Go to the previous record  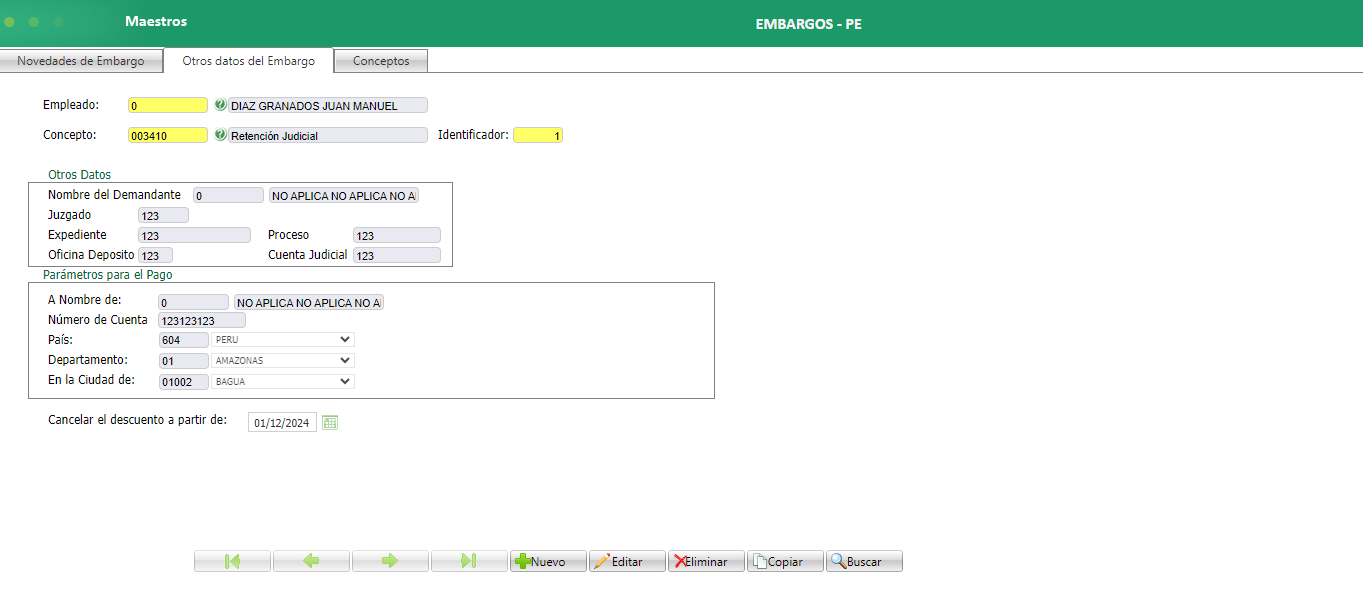pos(311,561)
